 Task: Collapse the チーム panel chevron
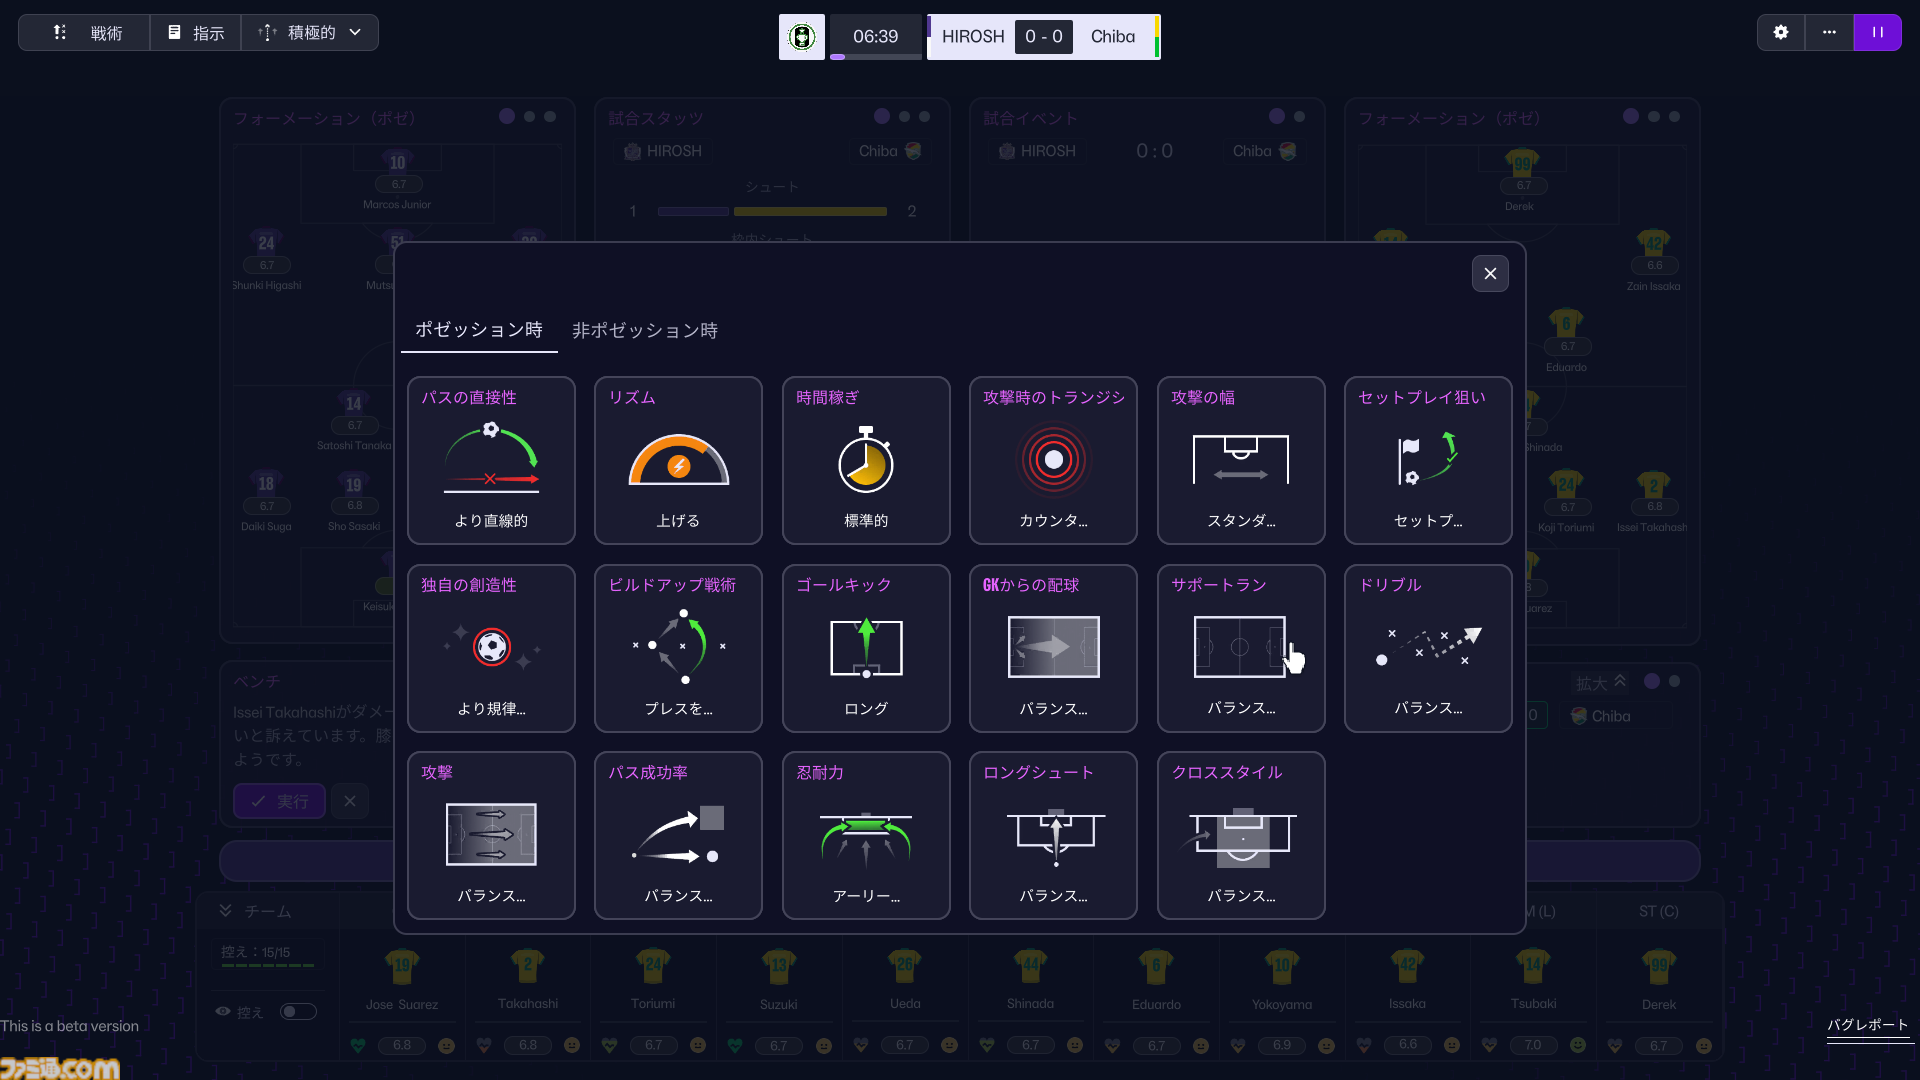coord(226,910)
